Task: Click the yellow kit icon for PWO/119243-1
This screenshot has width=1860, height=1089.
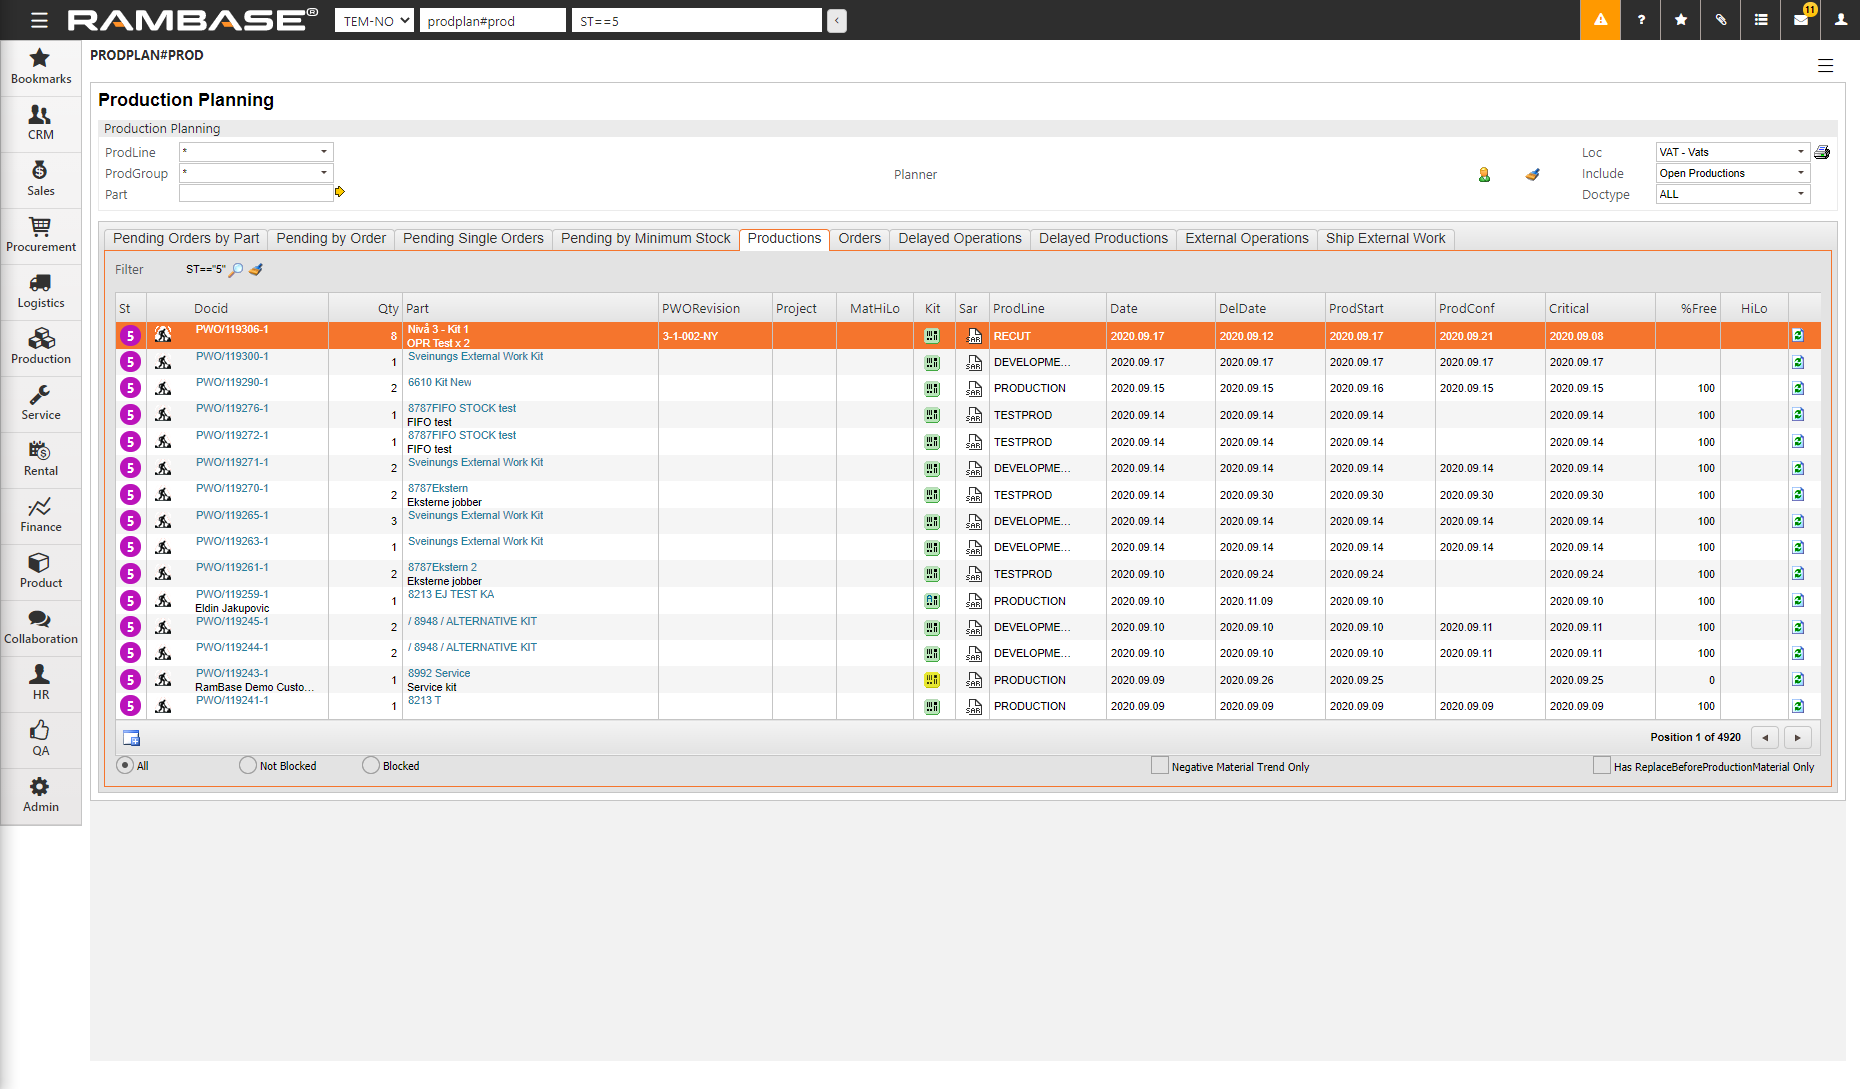Action: (x=932, y=680)
